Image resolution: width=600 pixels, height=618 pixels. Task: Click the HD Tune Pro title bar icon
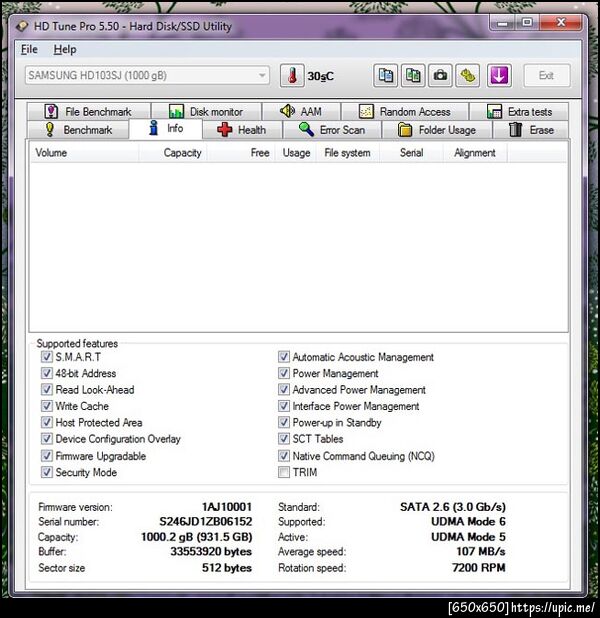tap(22, 26)
